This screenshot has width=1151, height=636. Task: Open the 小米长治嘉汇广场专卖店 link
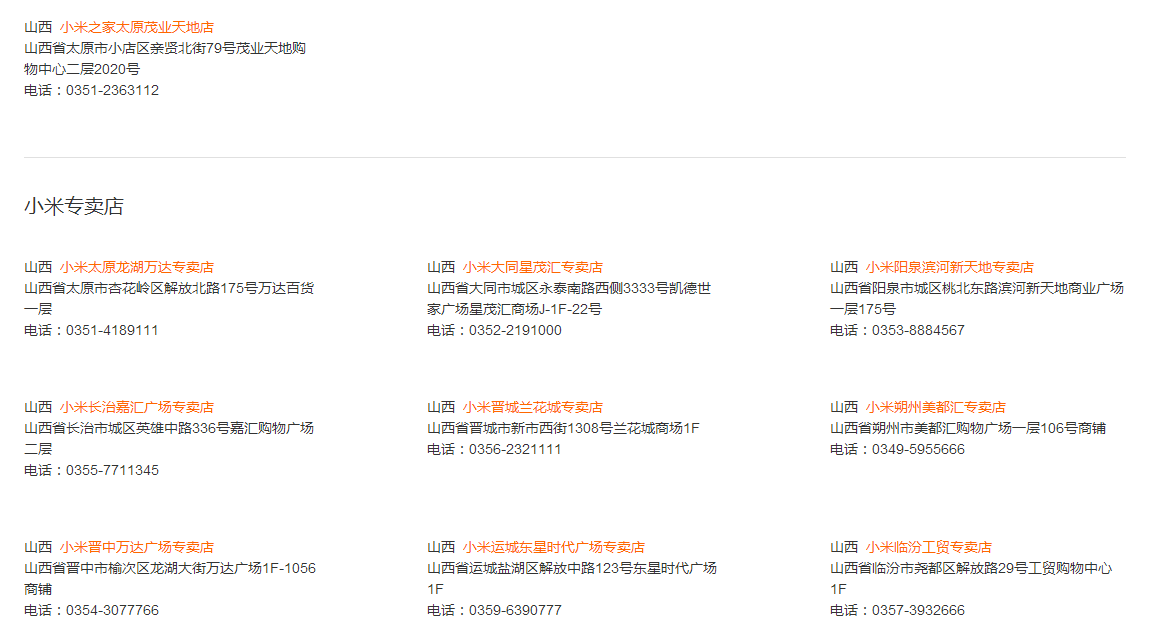(136, 407)
